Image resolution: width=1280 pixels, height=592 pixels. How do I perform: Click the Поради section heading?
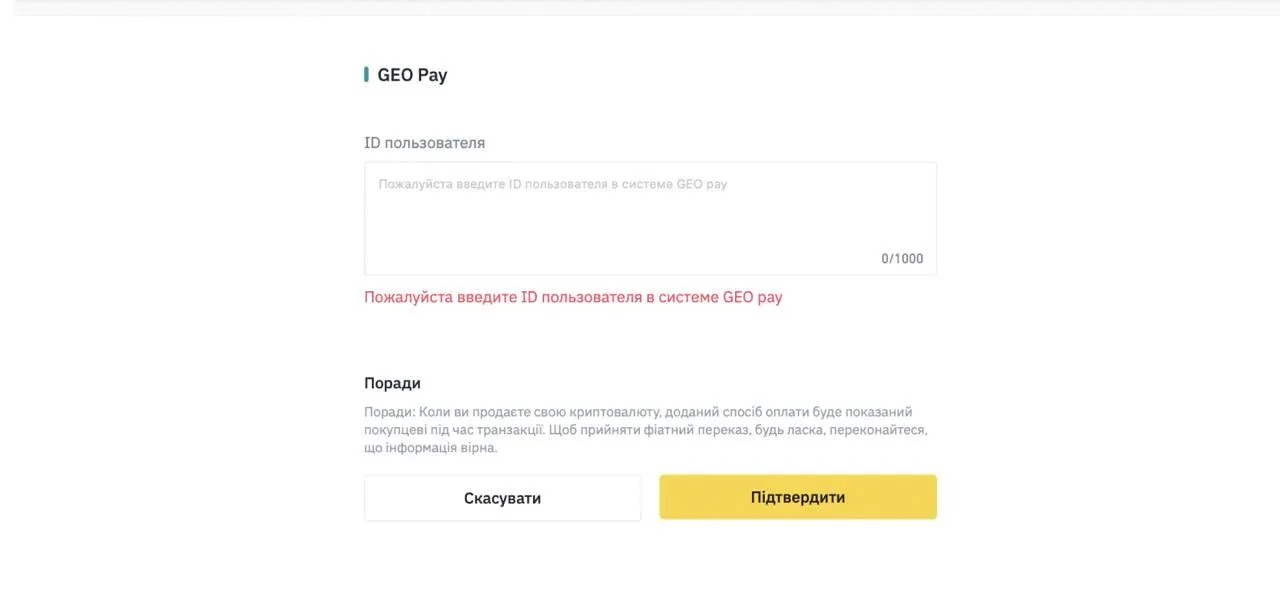(392, 383)
